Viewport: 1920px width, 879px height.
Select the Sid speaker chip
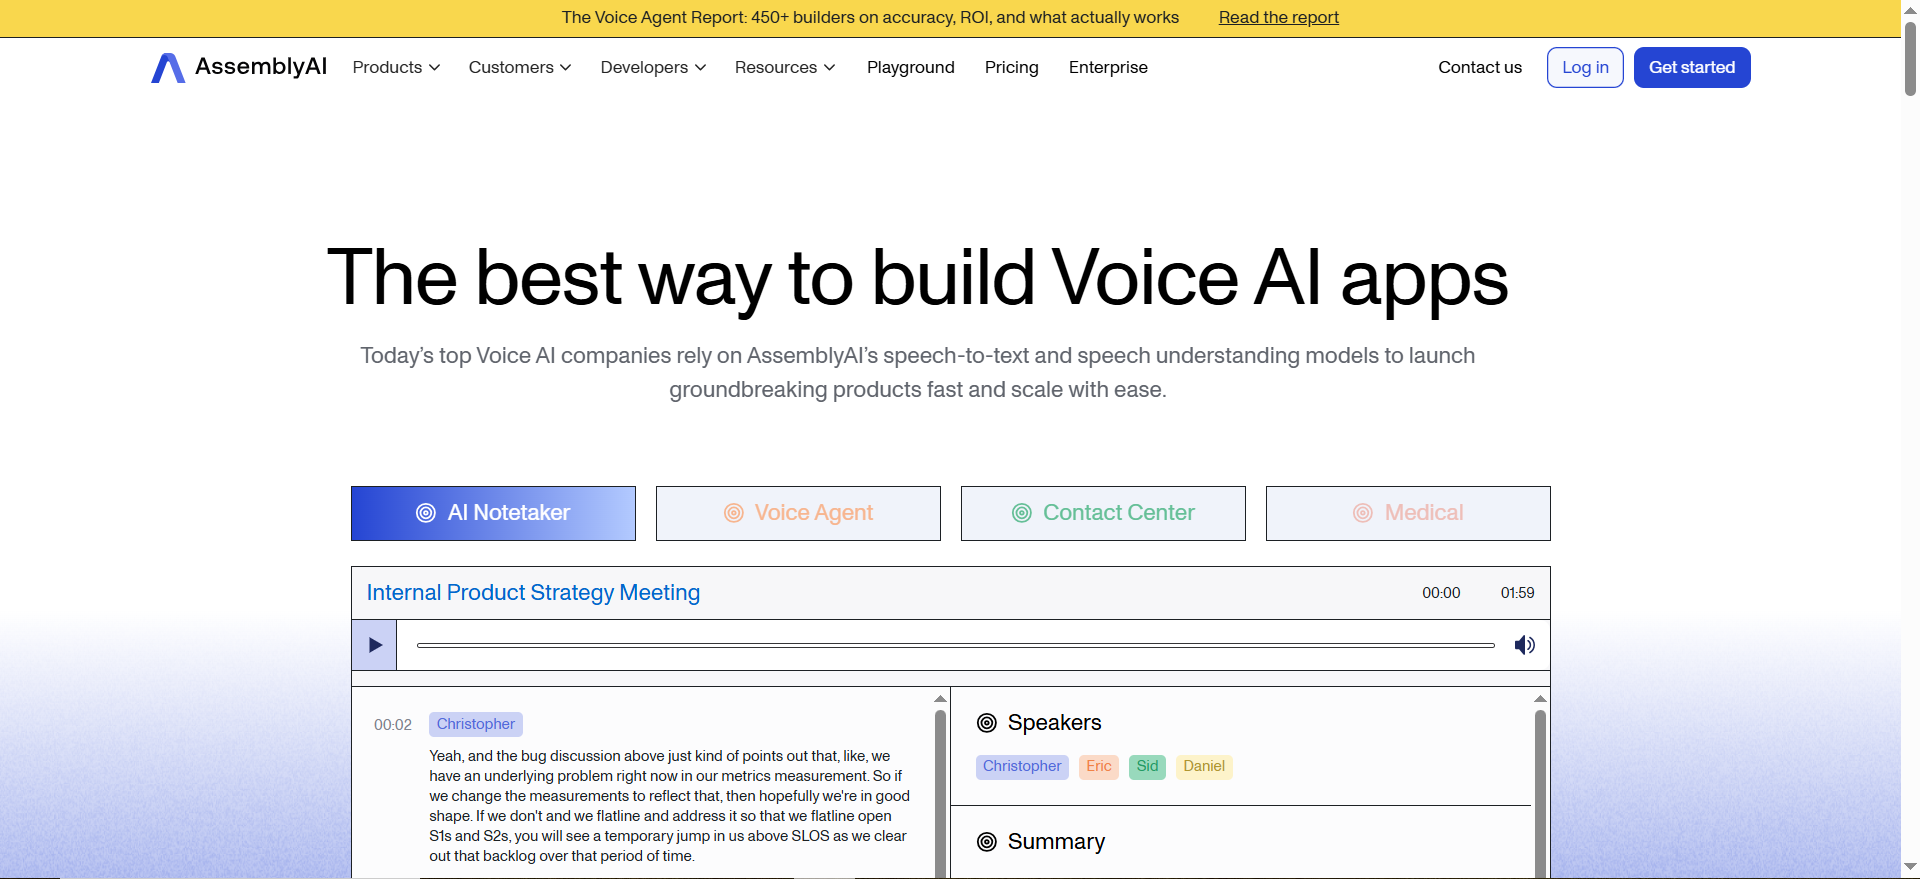pyautogui.click(x=1147, y=767)
